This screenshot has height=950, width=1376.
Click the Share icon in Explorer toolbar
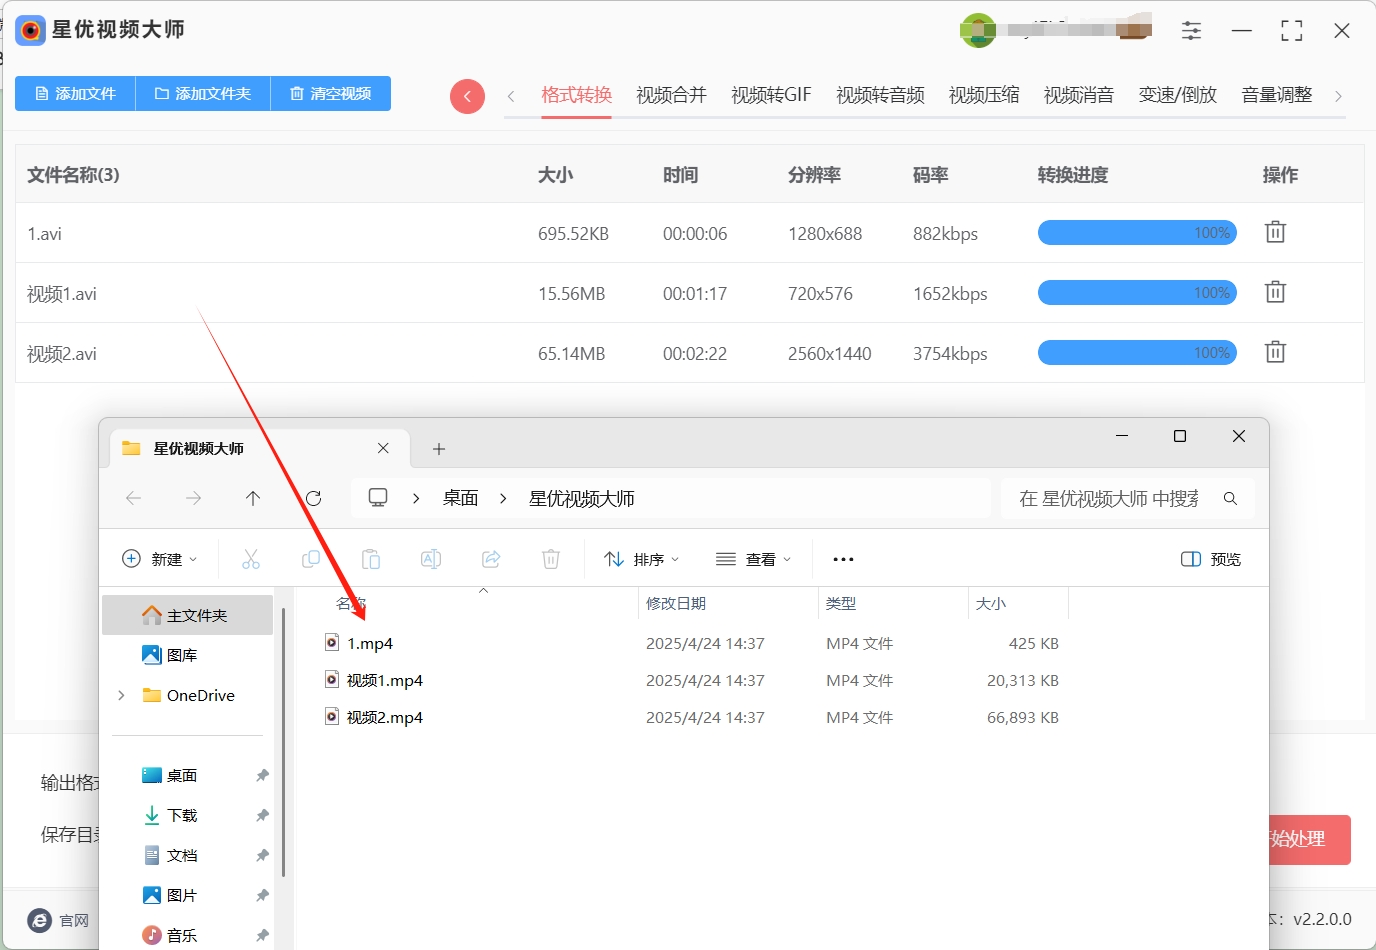click(491, 559)
